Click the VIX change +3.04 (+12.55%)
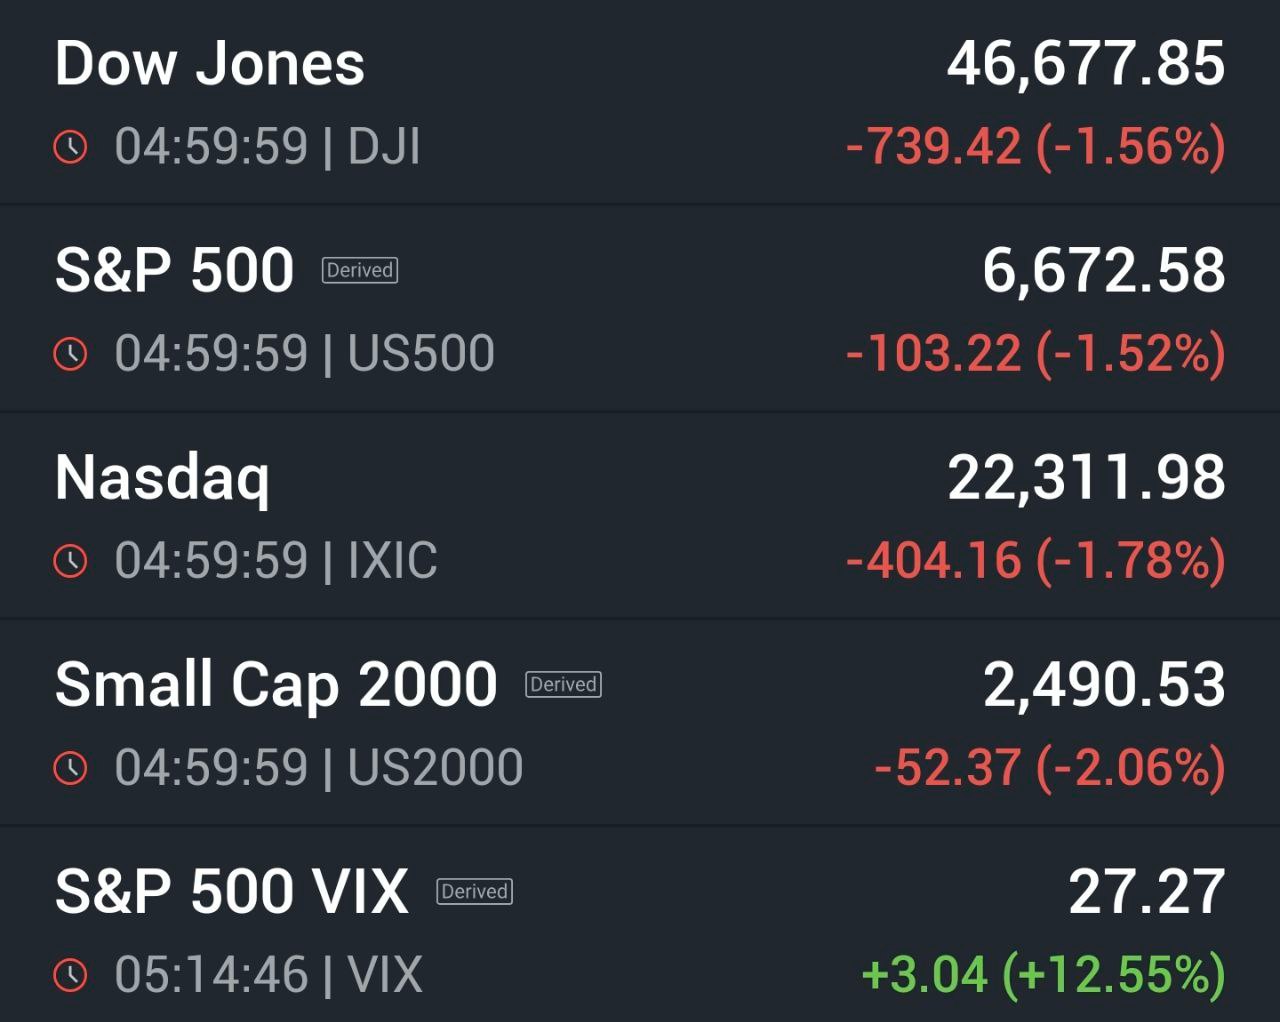 1042,974
